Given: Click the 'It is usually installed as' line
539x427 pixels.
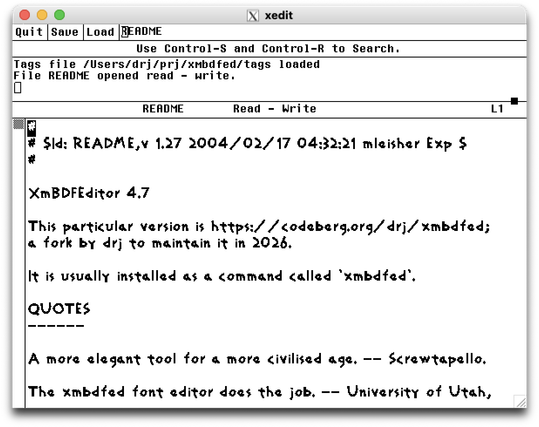Looking at the screenshot, I should pyautogui.click(x=222, y=276).
